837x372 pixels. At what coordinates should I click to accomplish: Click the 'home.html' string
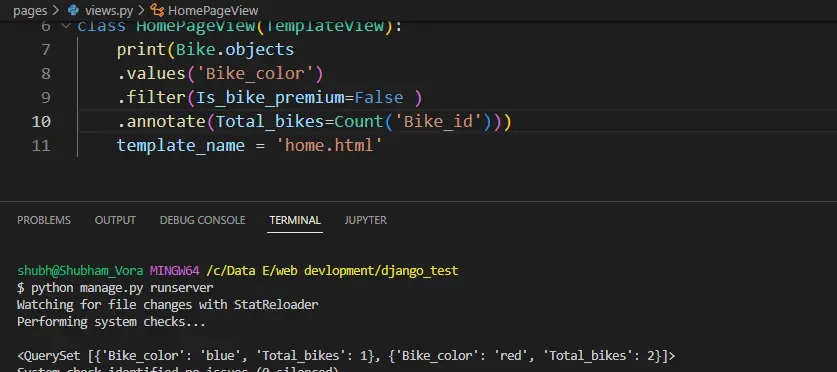329,146
